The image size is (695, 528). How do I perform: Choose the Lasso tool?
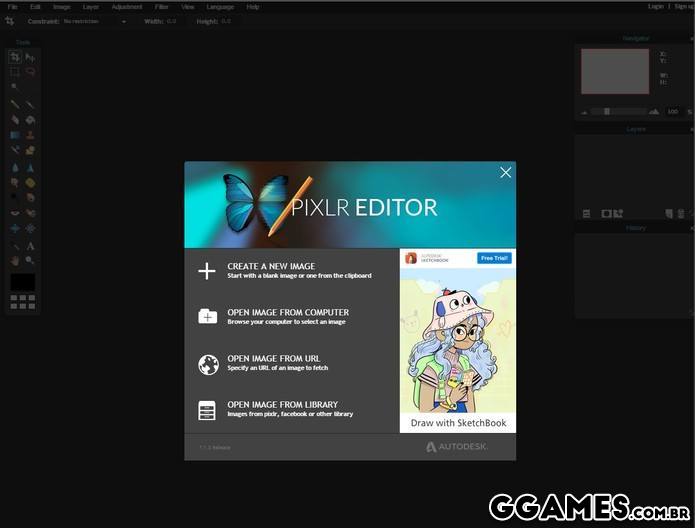(x=30, y=72)
